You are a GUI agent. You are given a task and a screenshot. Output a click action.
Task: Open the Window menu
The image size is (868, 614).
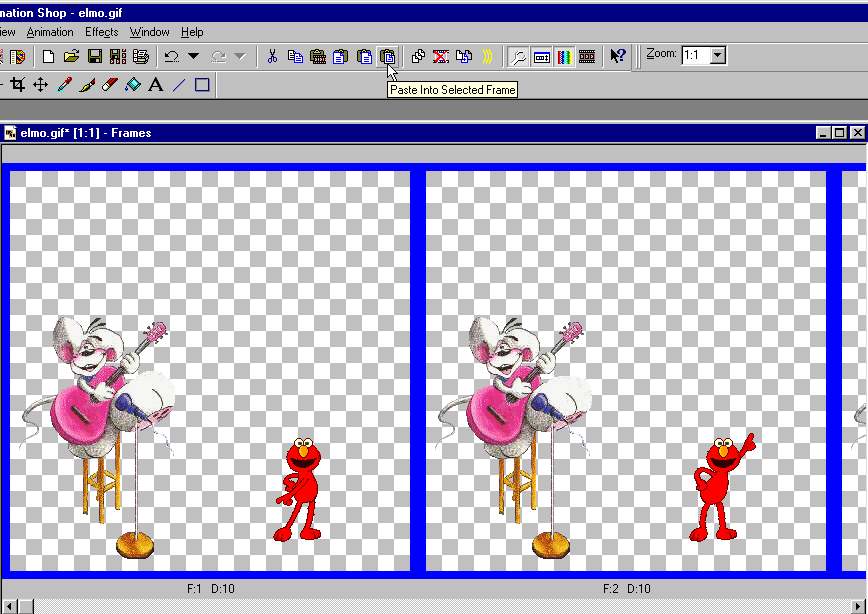coord(149,32)
